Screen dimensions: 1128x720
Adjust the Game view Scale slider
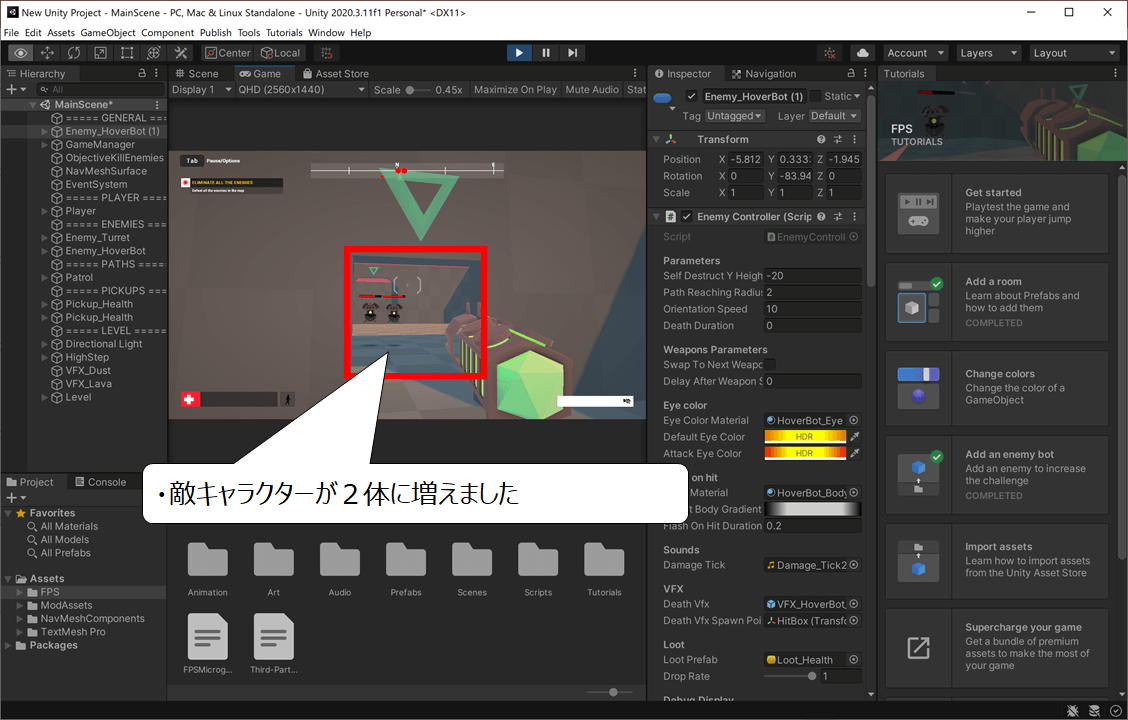click(x=417, y=90)
